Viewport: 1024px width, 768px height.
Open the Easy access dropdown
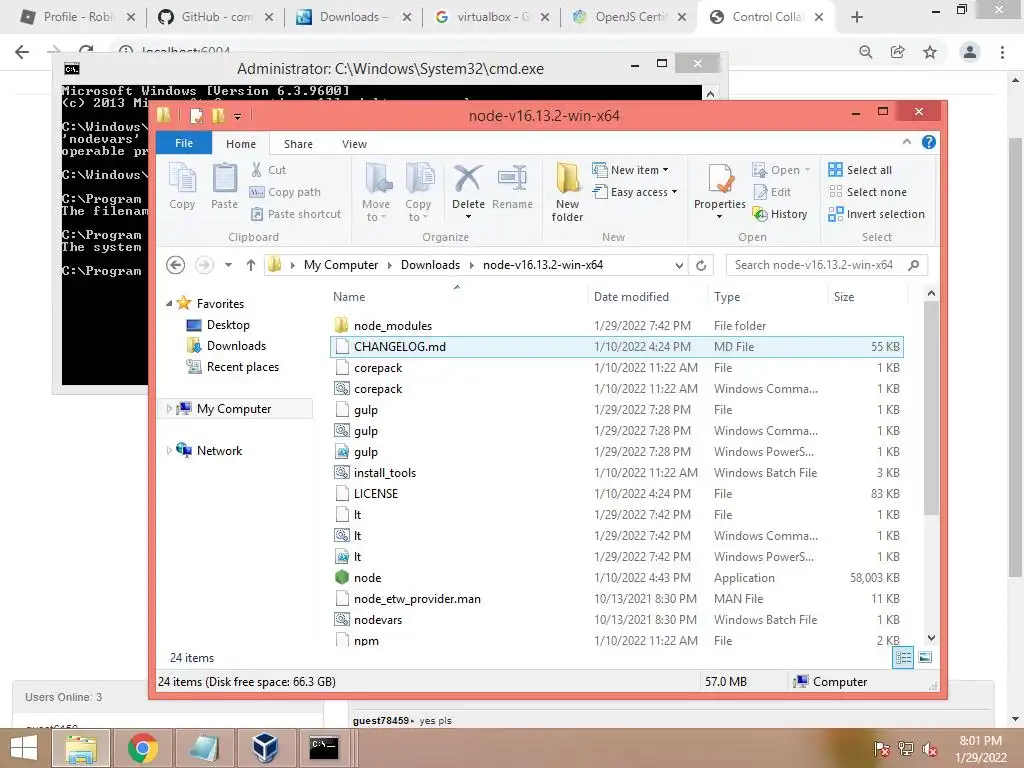point(635,192)
